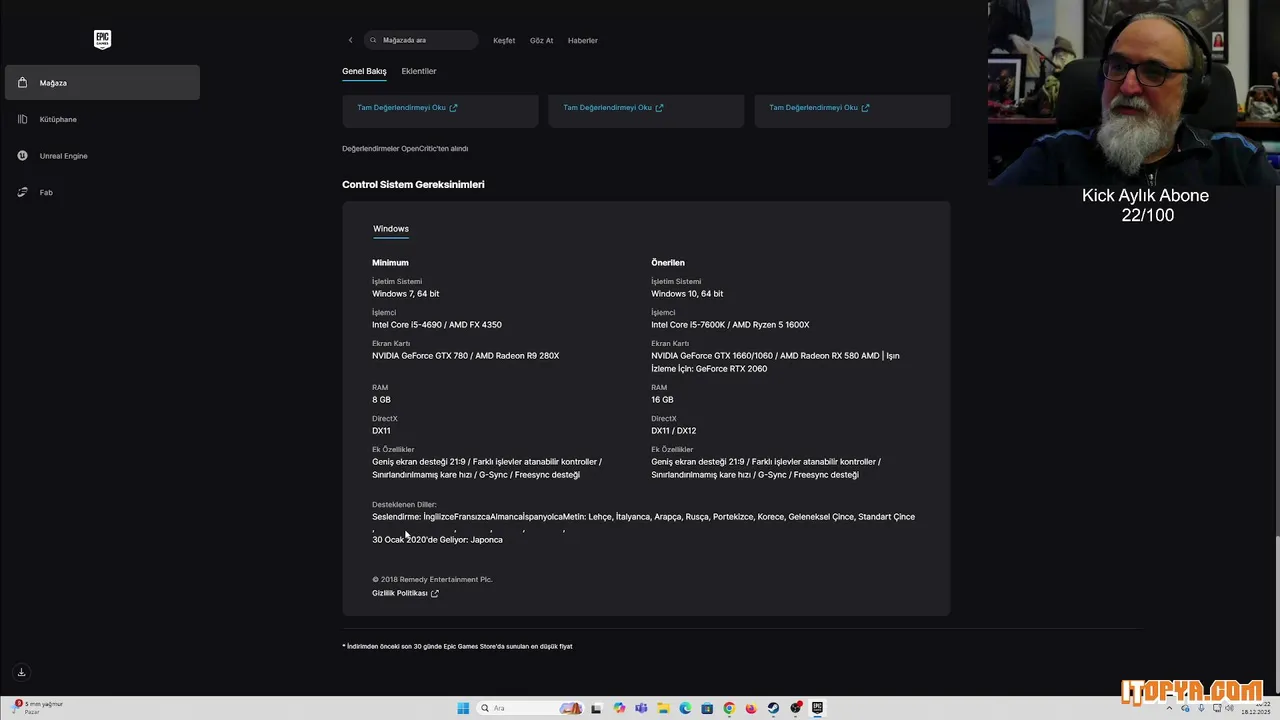
Task: Click the 16 GB RAM value
Action: pyautogui.click(x=662, y=400)
